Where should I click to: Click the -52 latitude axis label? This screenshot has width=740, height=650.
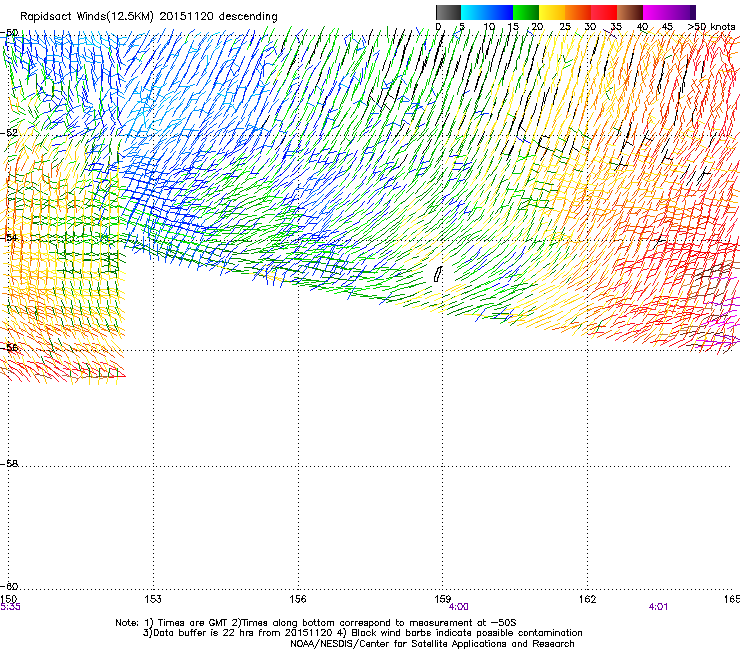tap(9, 133)
